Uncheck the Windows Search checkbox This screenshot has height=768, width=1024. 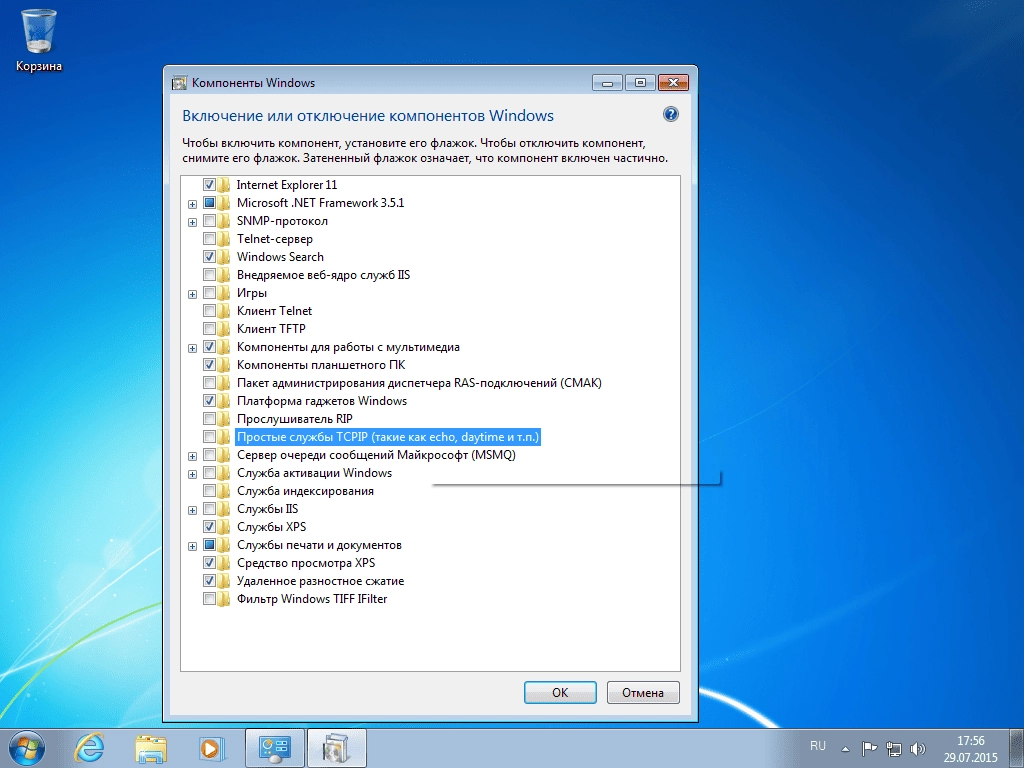pyautogui.click(x=209, y=257)
